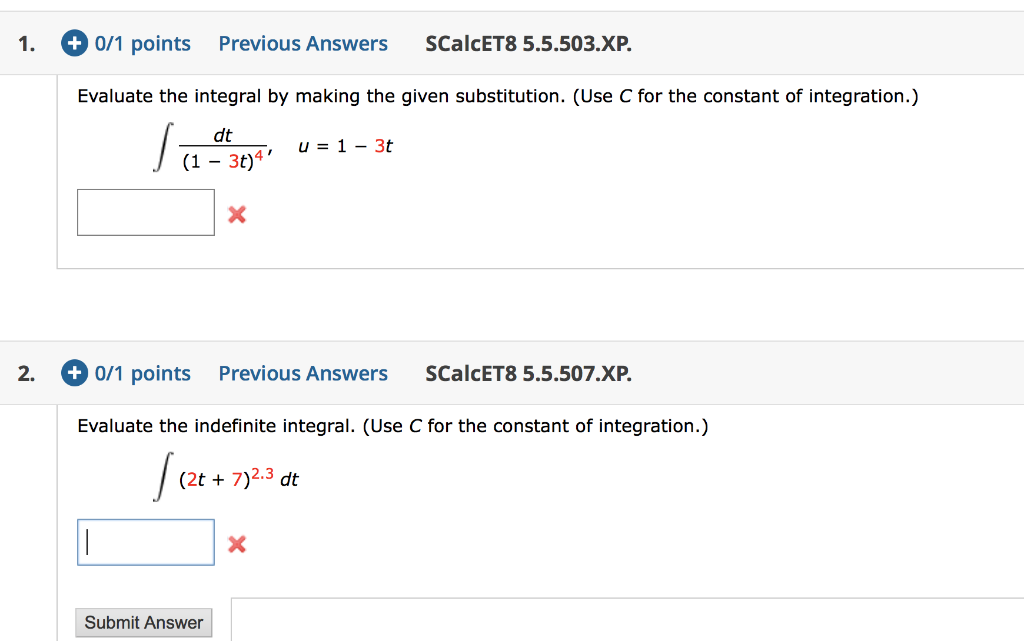Select the SCalcET8 5.5.503.XP assignment label
The height and width of the screenshot is (641, 1024).
tap(528, 43)
